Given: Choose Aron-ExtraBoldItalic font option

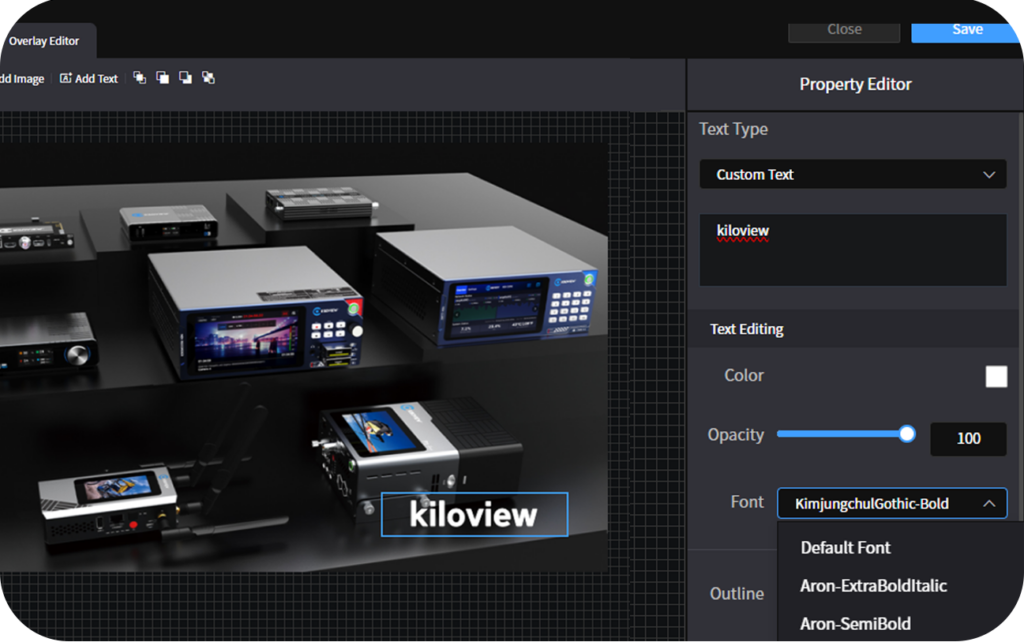Looking at the screenshot, I should (873, 585).
